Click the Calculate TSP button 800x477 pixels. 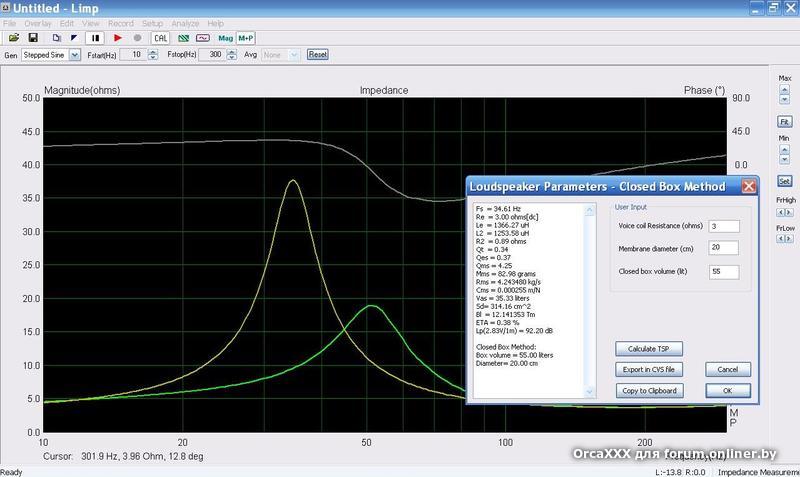648,349
